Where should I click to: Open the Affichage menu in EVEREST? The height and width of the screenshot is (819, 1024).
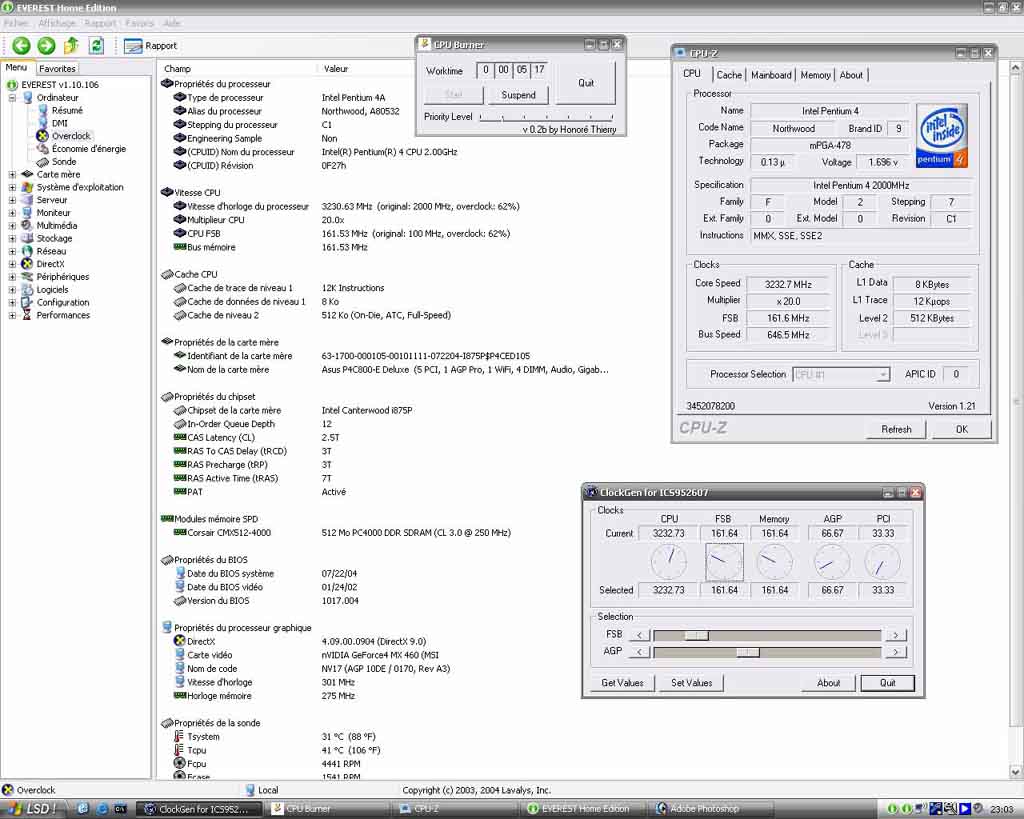point(57,23)
